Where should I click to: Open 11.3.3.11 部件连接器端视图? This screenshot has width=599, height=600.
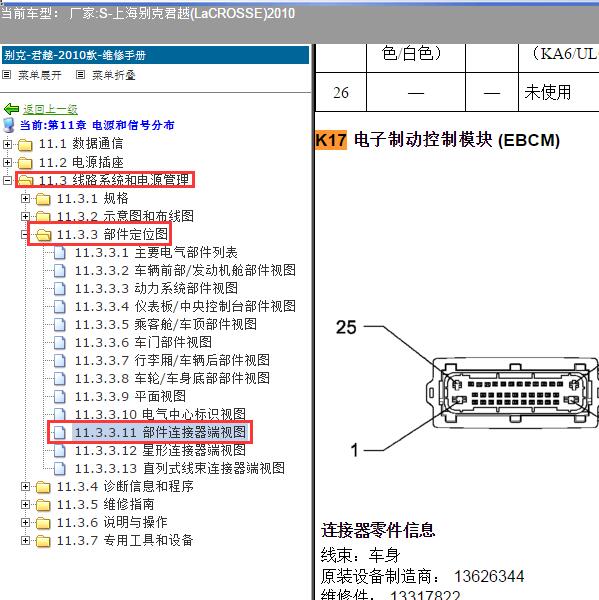[160, 432]
